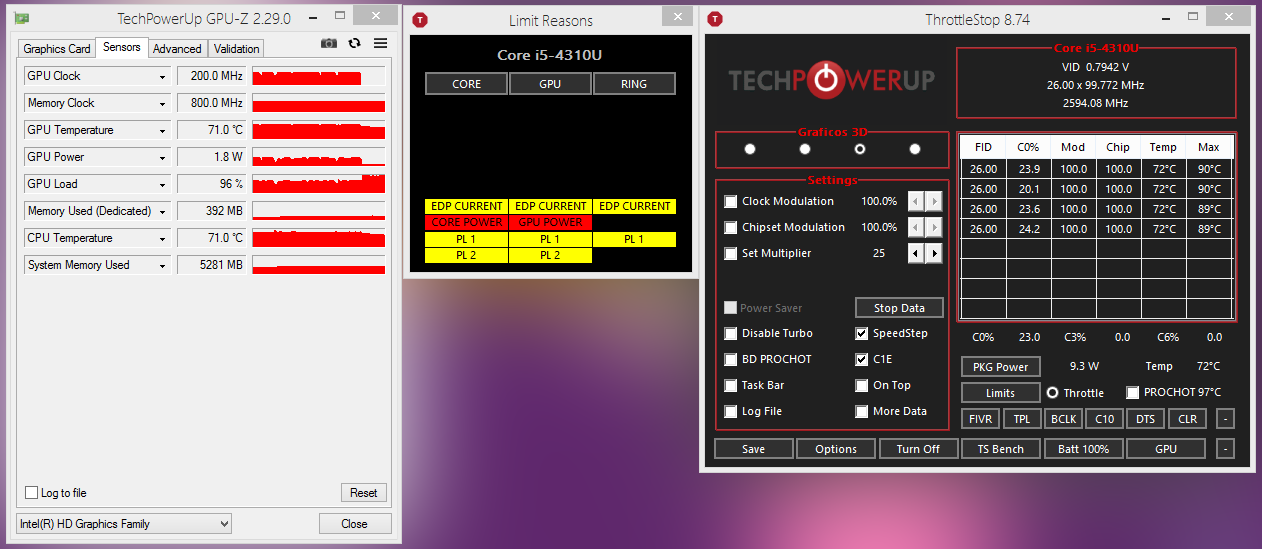Click the minus button next to GPU
The width and height of the screenshot is (1262, 549).
1226,449
